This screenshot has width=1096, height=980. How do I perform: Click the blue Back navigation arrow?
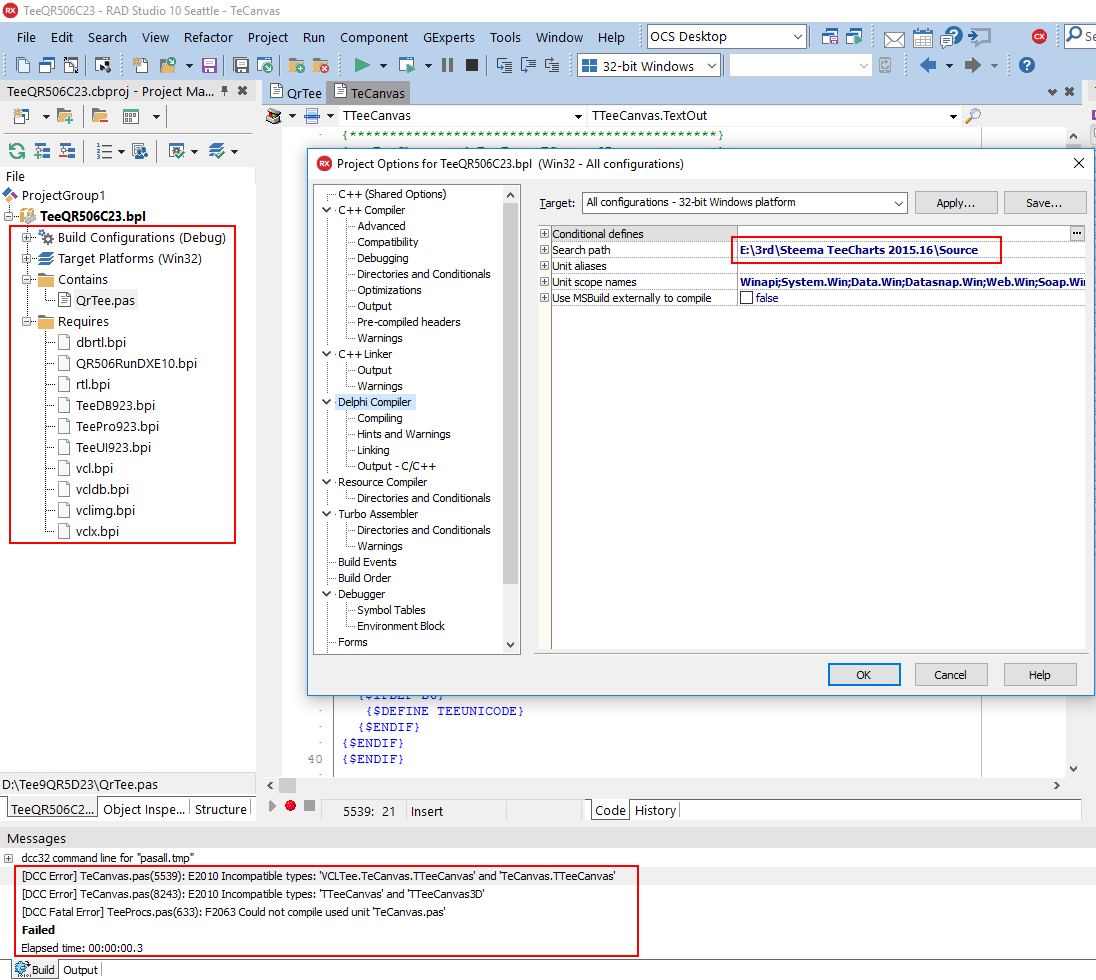[928, 66]
